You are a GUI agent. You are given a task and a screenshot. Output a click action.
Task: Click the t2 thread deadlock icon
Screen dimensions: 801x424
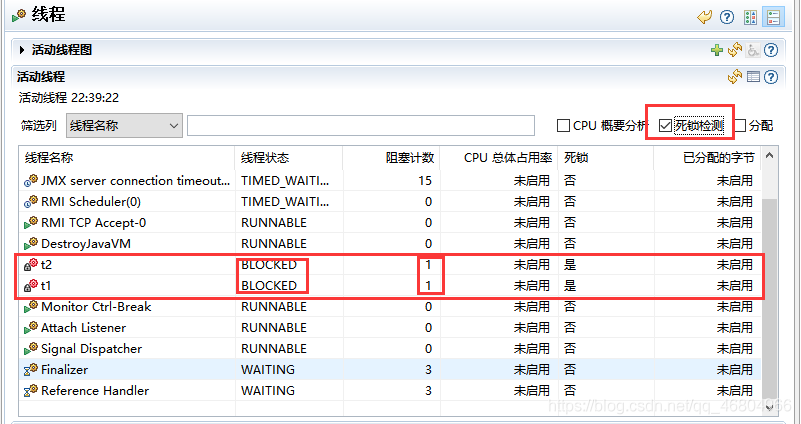click(x=31, y=265)
